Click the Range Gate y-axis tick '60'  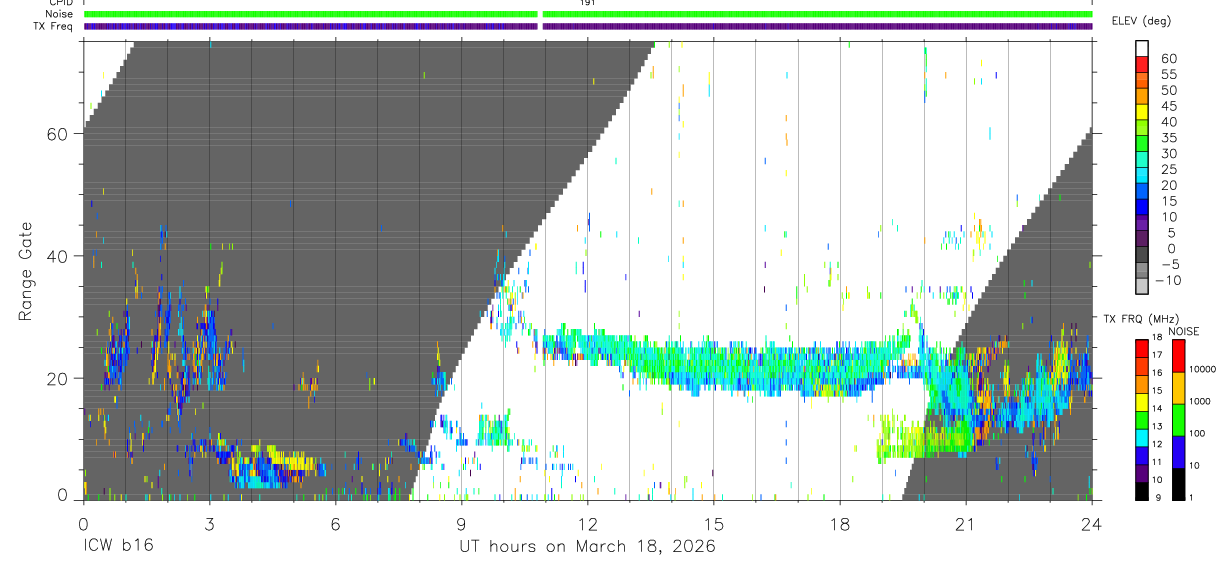point(56,134)
